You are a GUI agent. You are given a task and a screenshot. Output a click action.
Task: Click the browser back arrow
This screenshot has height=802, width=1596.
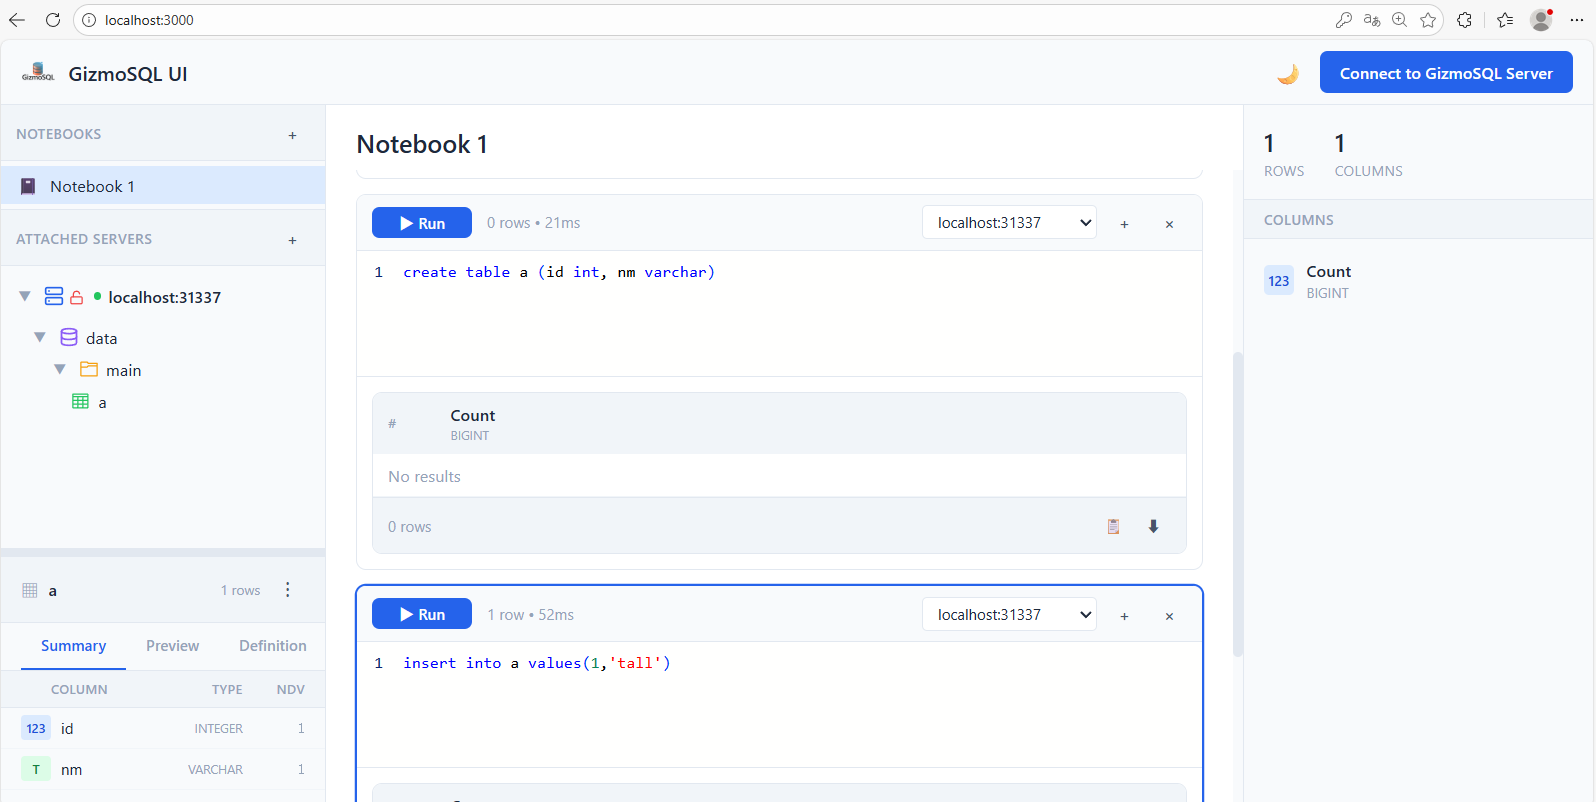17,20
